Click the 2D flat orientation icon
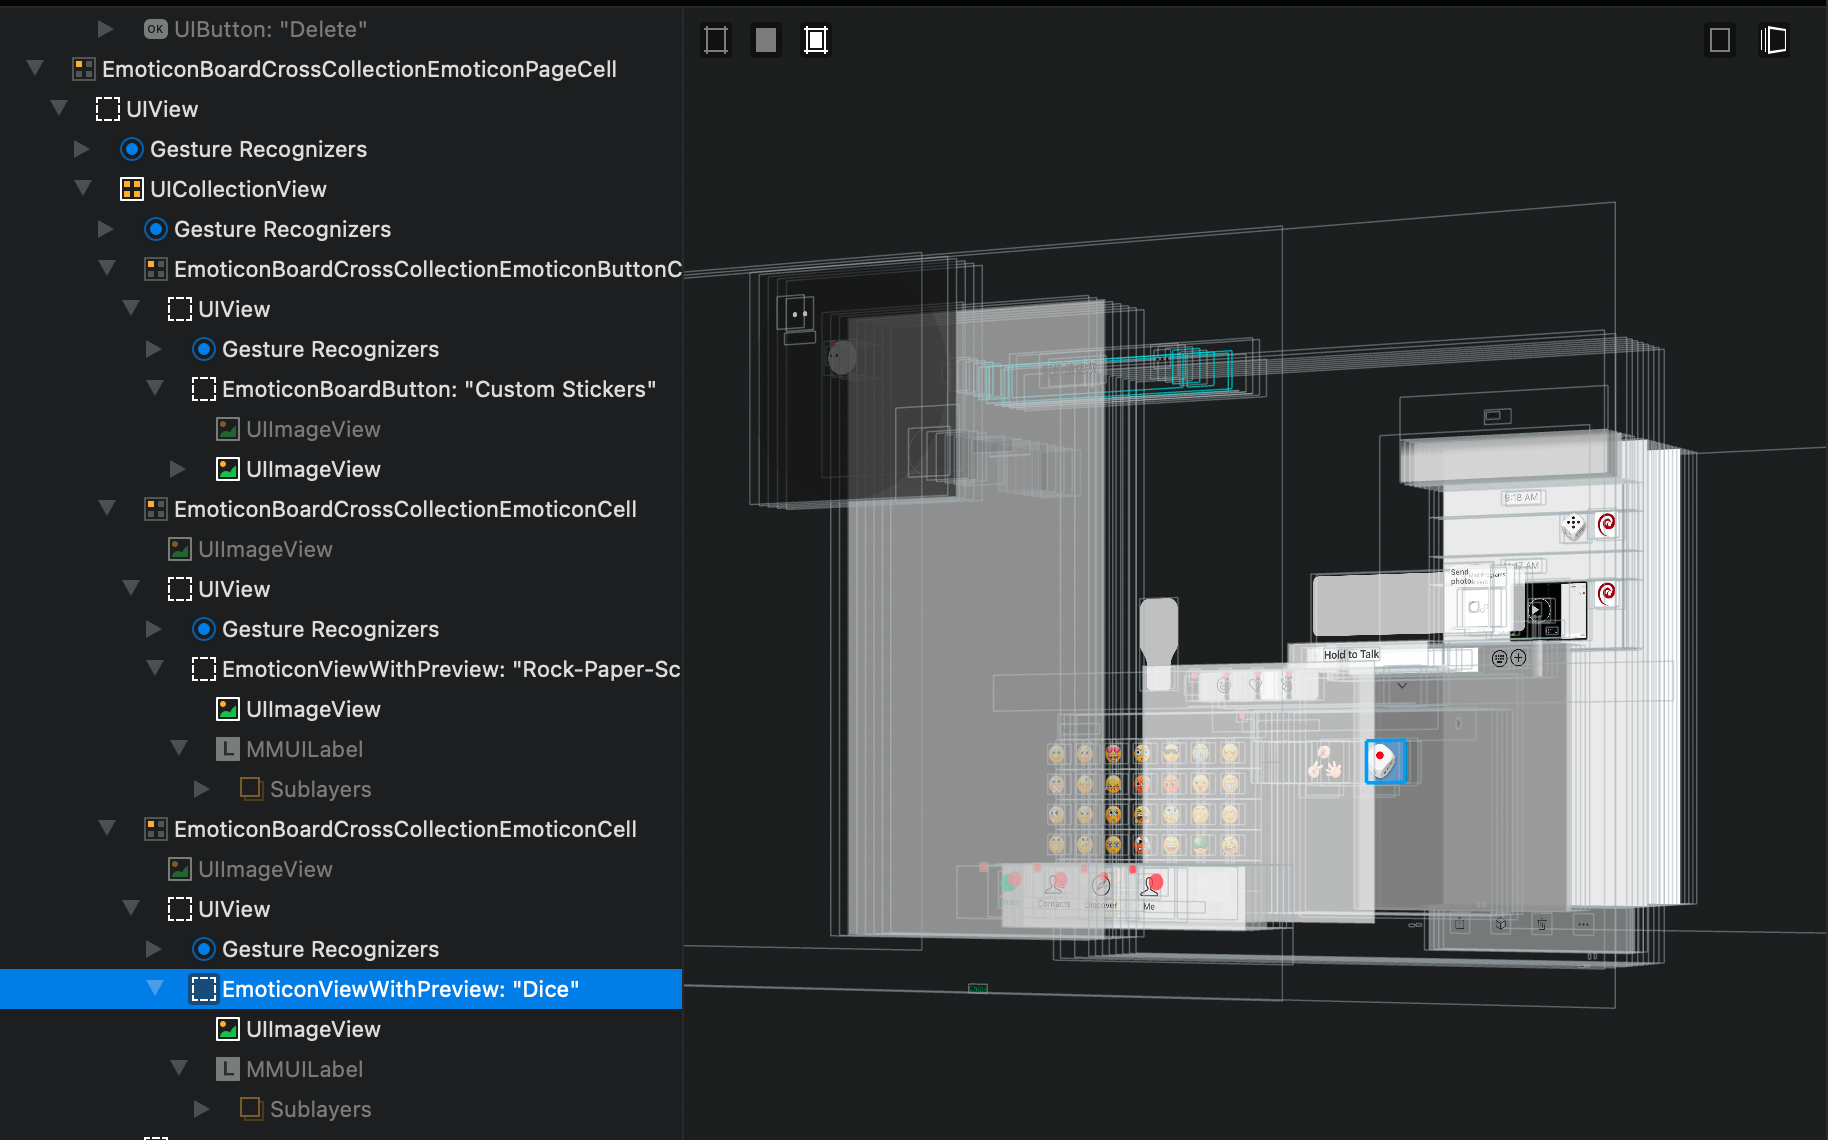 [x=1720, y=40]
